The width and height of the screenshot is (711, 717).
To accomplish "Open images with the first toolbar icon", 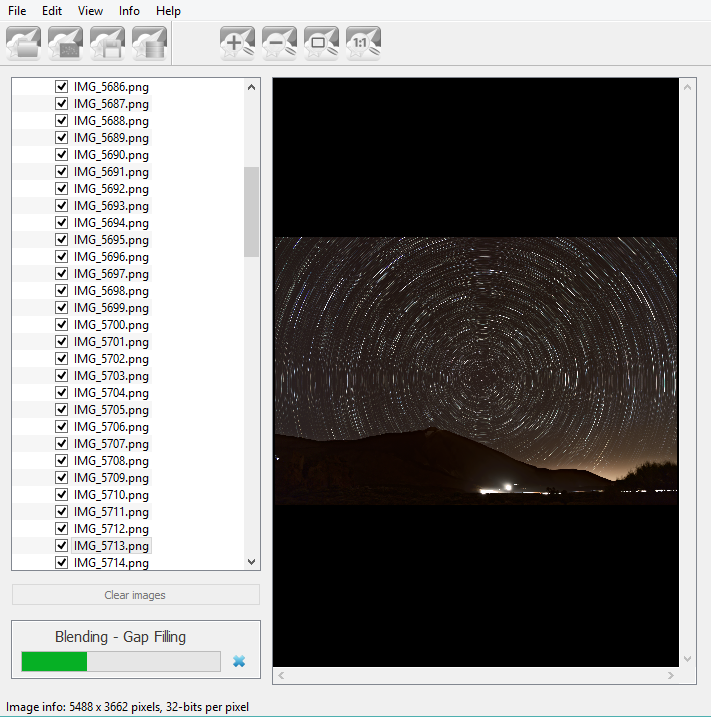I will pos(23,43).
